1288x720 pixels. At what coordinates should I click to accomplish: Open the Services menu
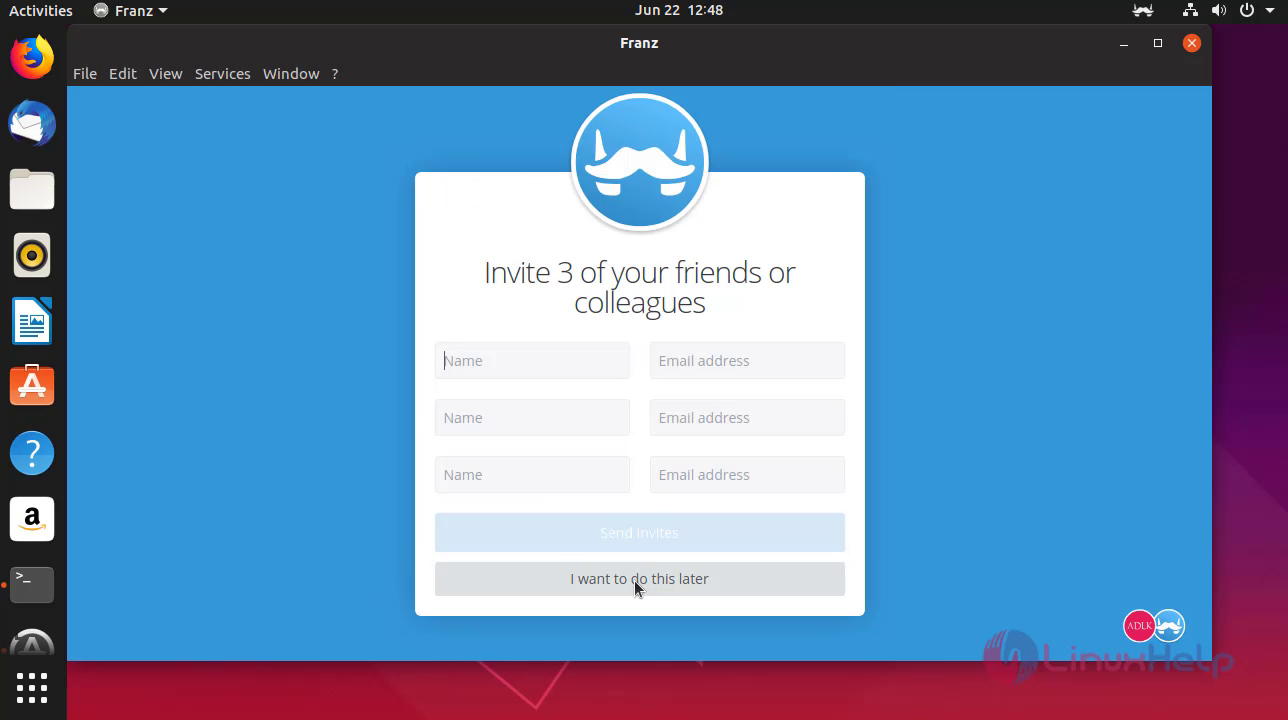223,74
